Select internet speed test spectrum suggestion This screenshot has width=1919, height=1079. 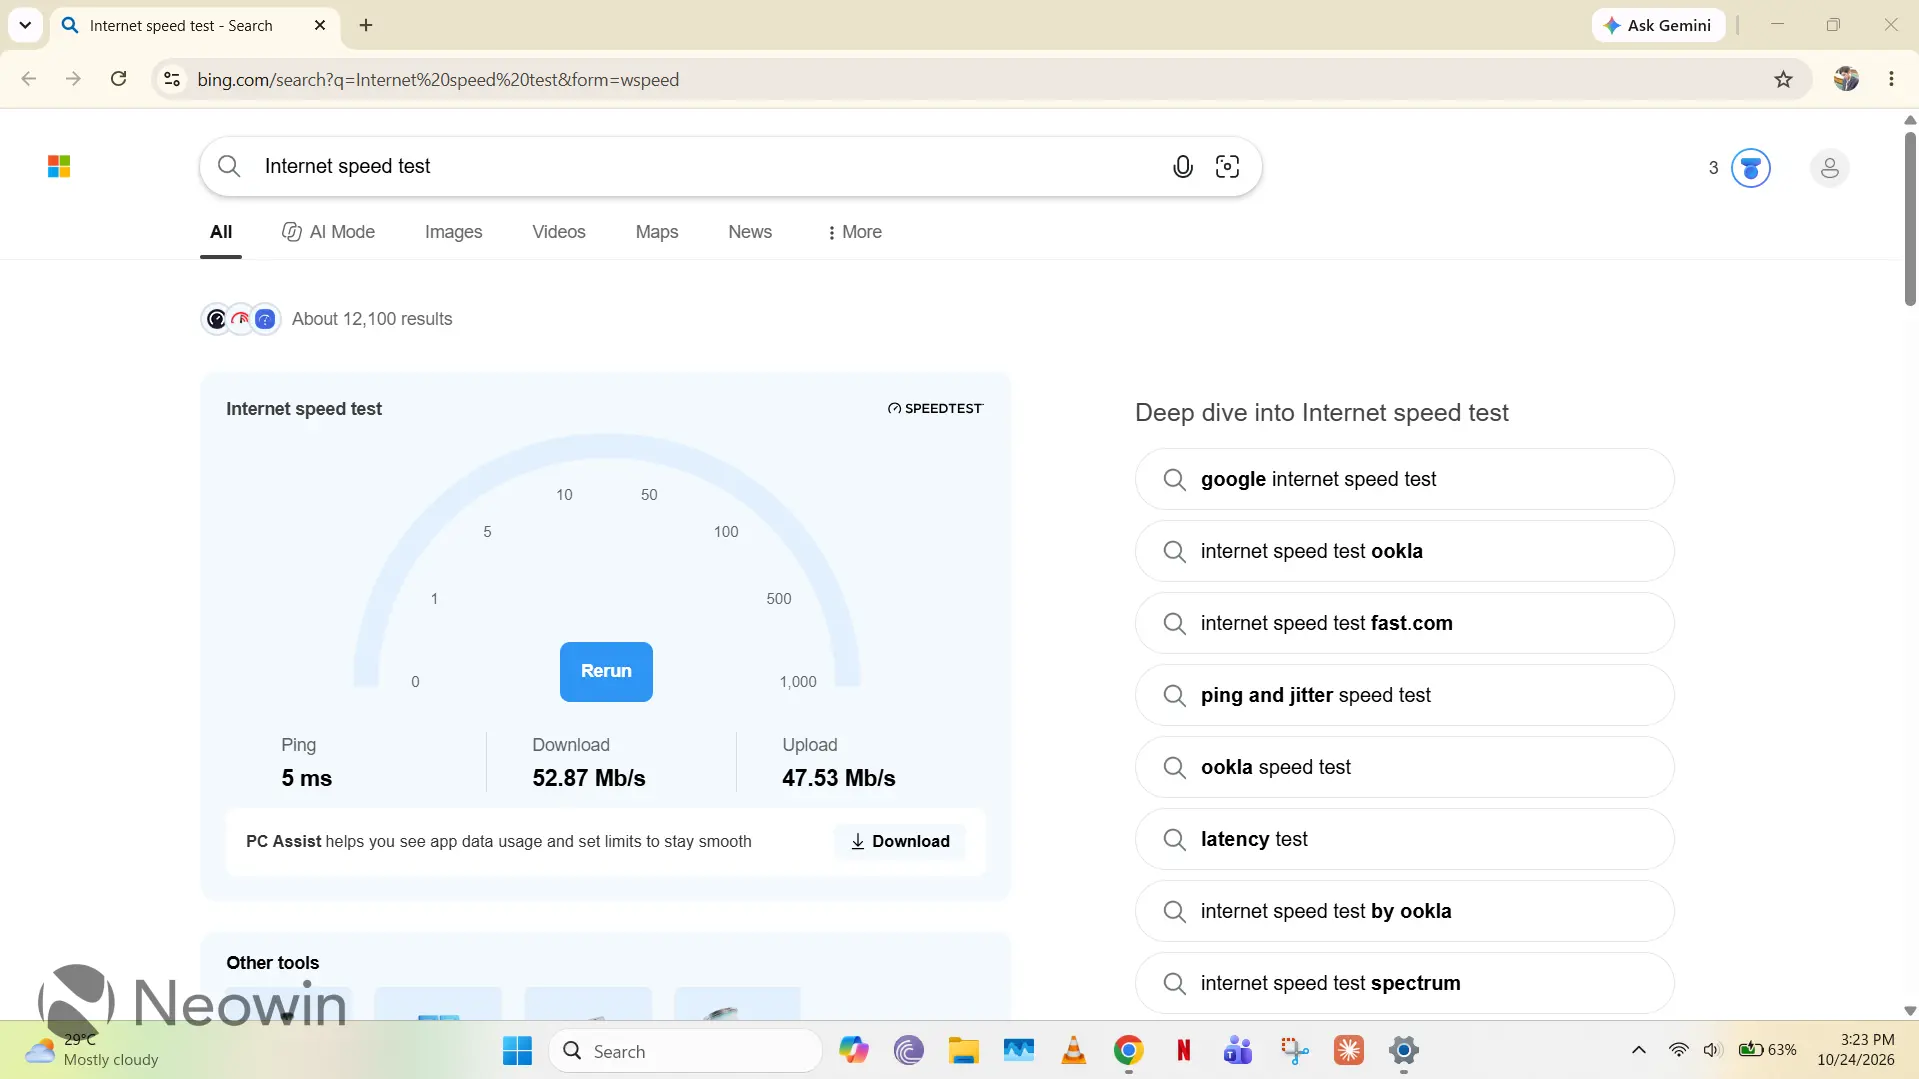click(x=1404, y=983)
